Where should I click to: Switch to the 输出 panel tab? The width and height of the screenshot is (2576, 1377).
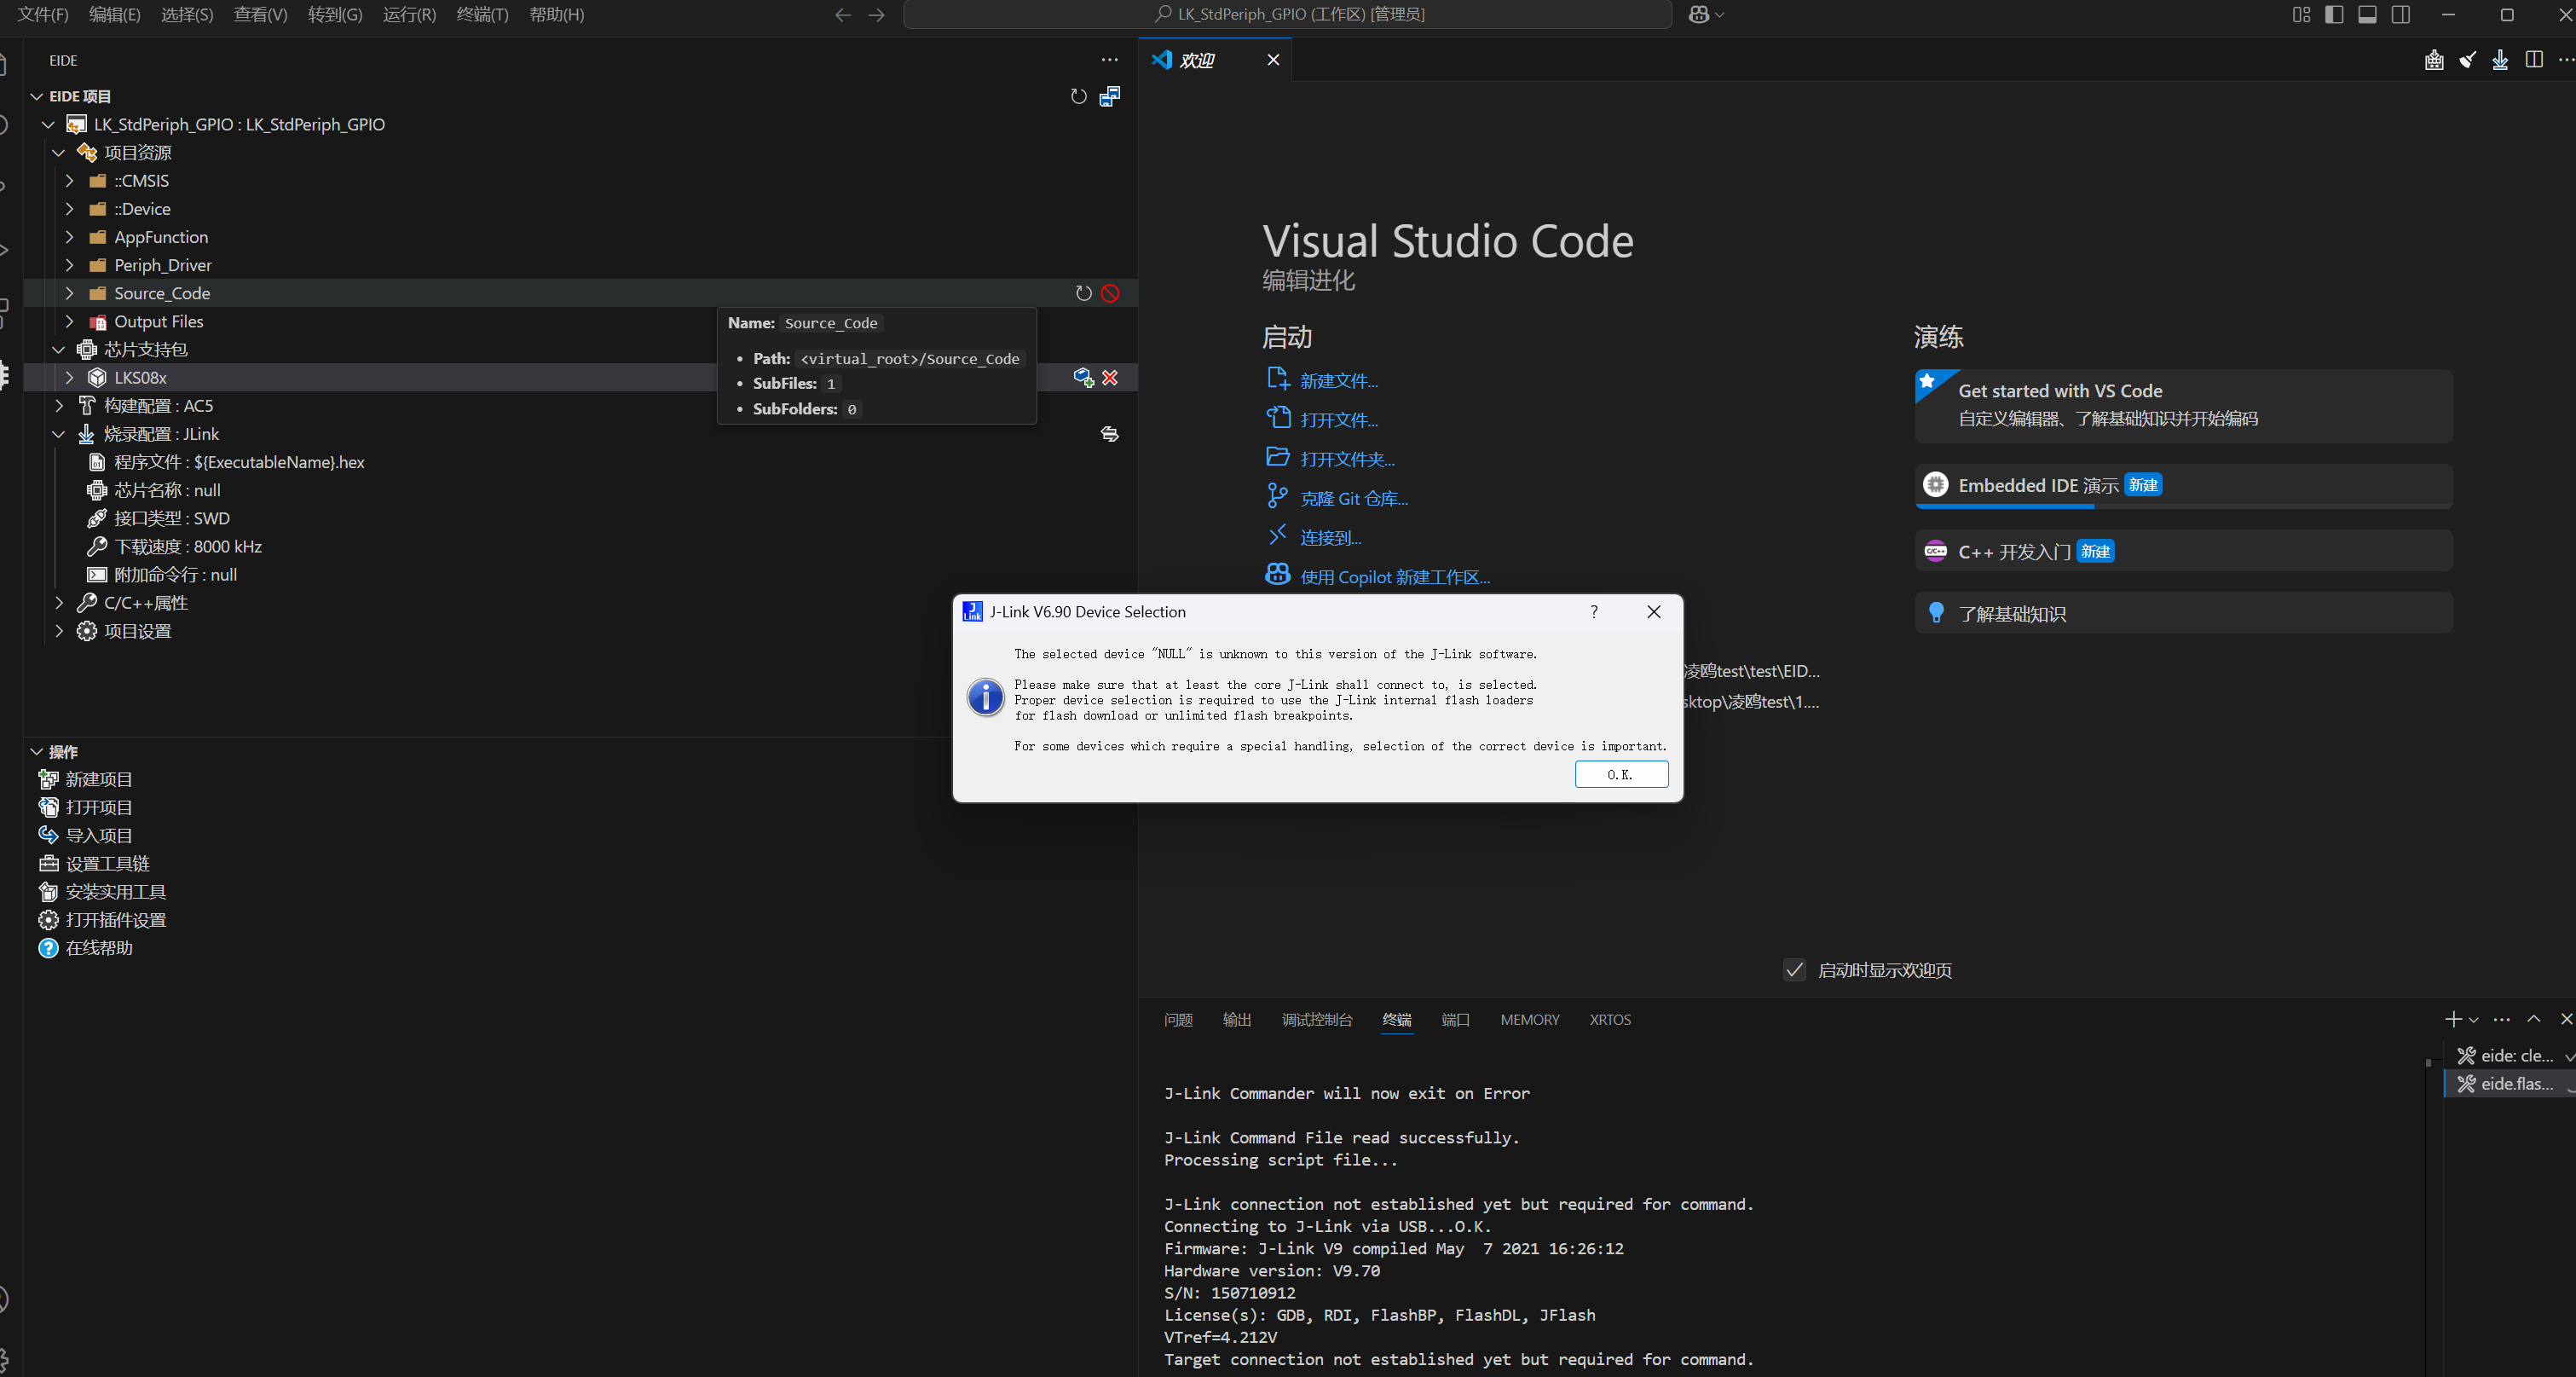[x=1237, y=1019]
